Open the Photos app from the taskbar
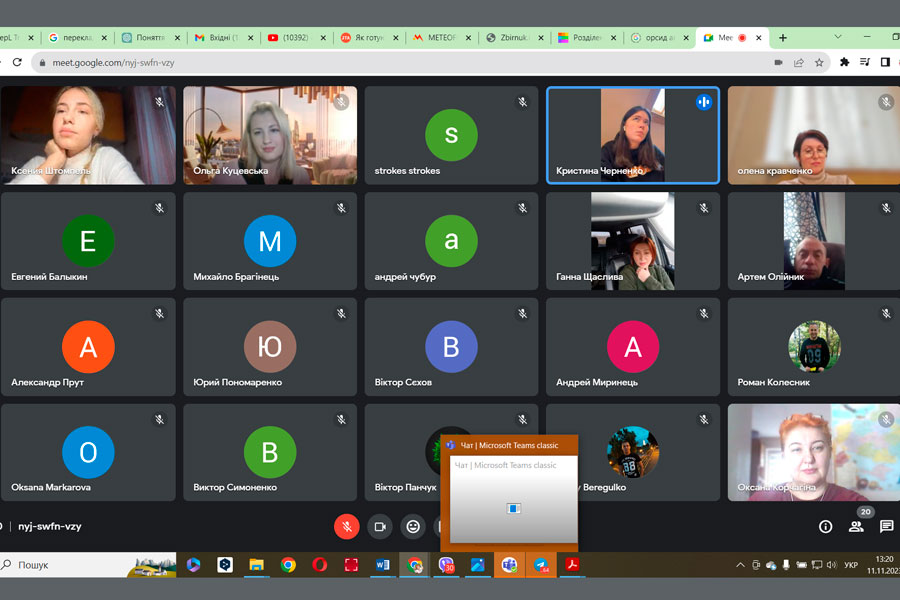The image size is (900, 600). tap(478, 565)
